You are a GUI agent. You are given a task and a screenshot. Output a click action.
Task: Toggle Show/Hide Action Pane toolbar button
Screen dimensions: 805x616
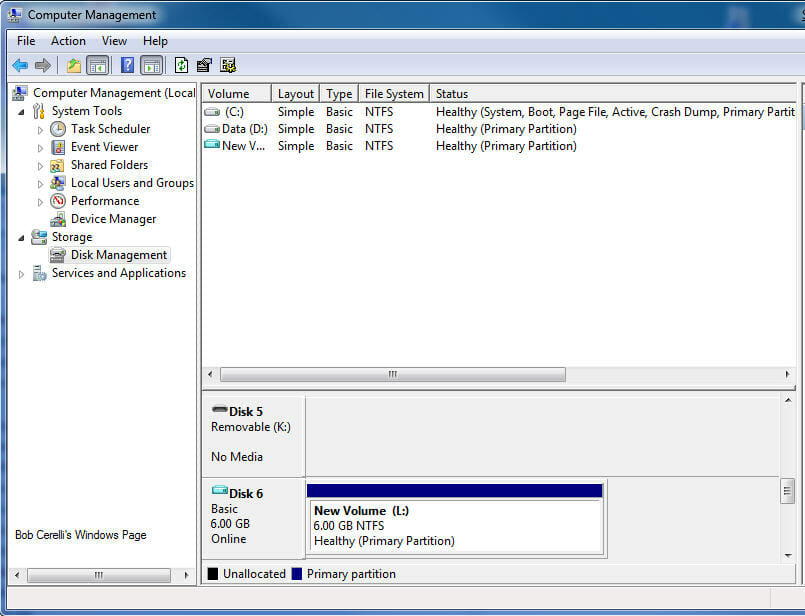151,66
